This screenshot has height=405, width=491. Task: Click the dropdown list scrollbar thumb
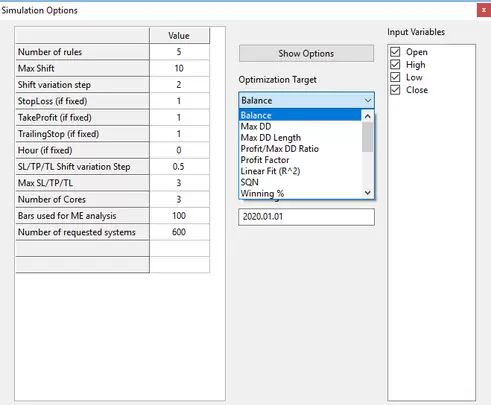click(368, 137)
